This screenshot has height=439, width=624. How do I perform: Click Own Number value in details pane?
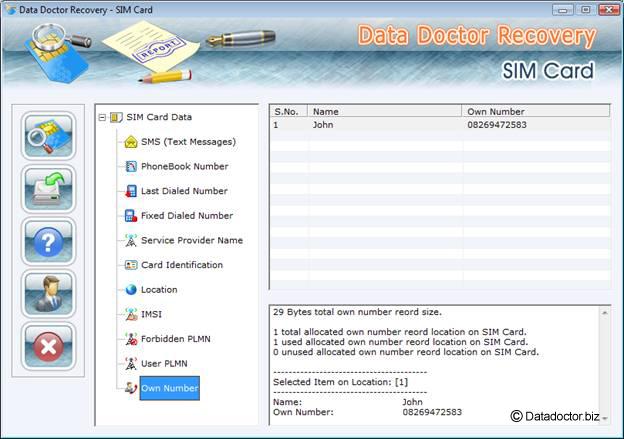(x=432, y=412)
